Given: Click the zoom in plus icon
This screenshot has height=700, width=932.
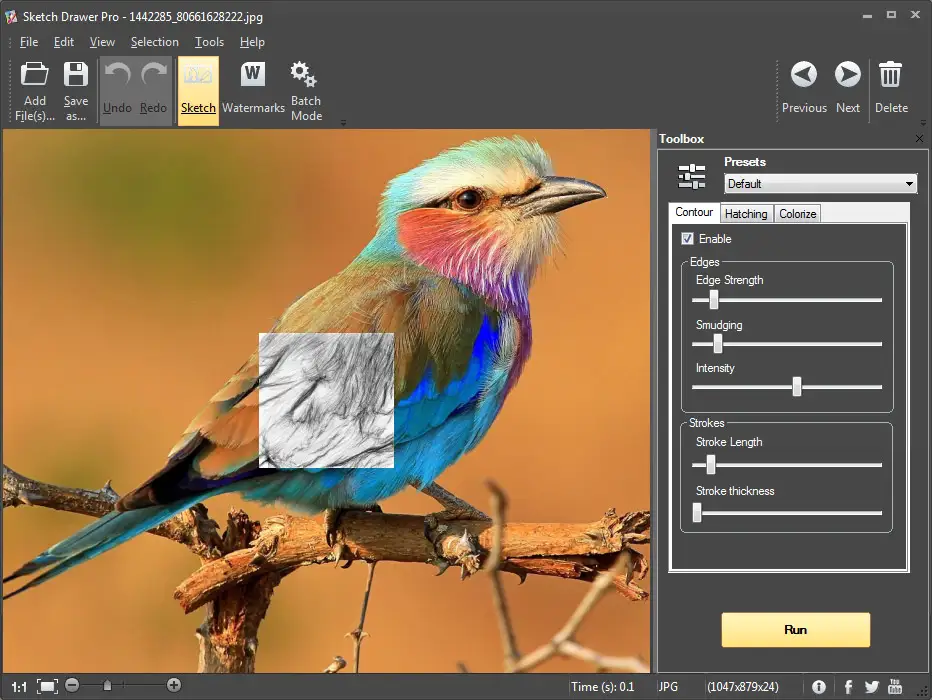Looking at the screenshot, I should (x=174, y=685).
